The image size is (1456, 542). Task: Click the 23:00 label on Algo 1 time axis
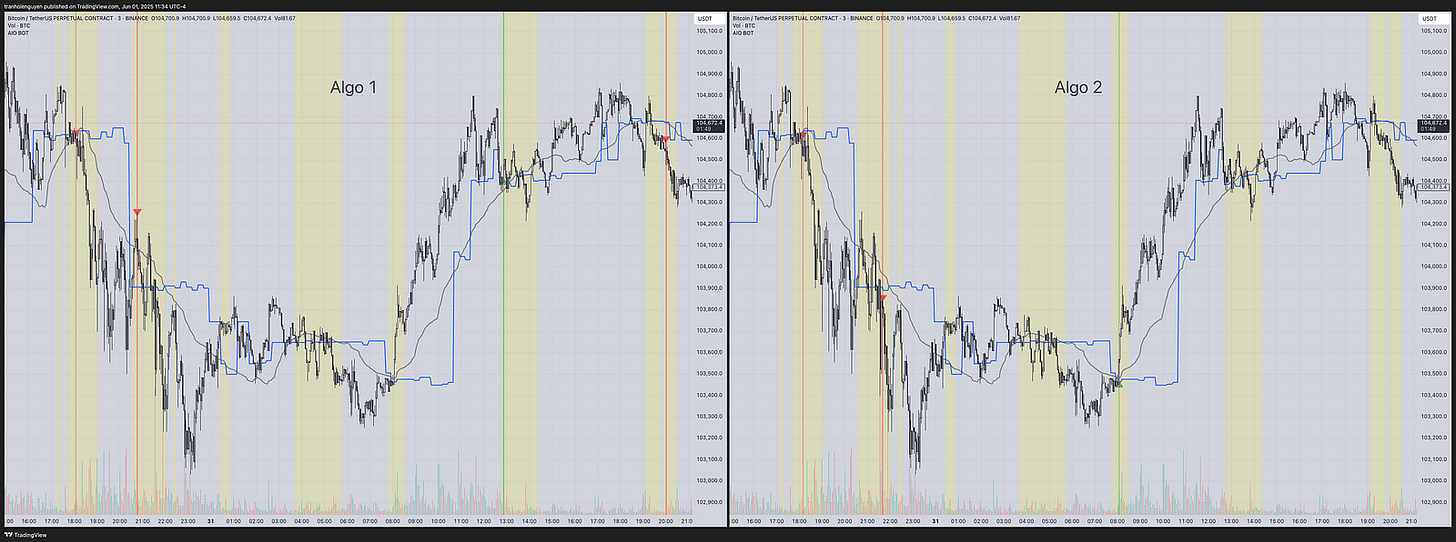(188, 521)
